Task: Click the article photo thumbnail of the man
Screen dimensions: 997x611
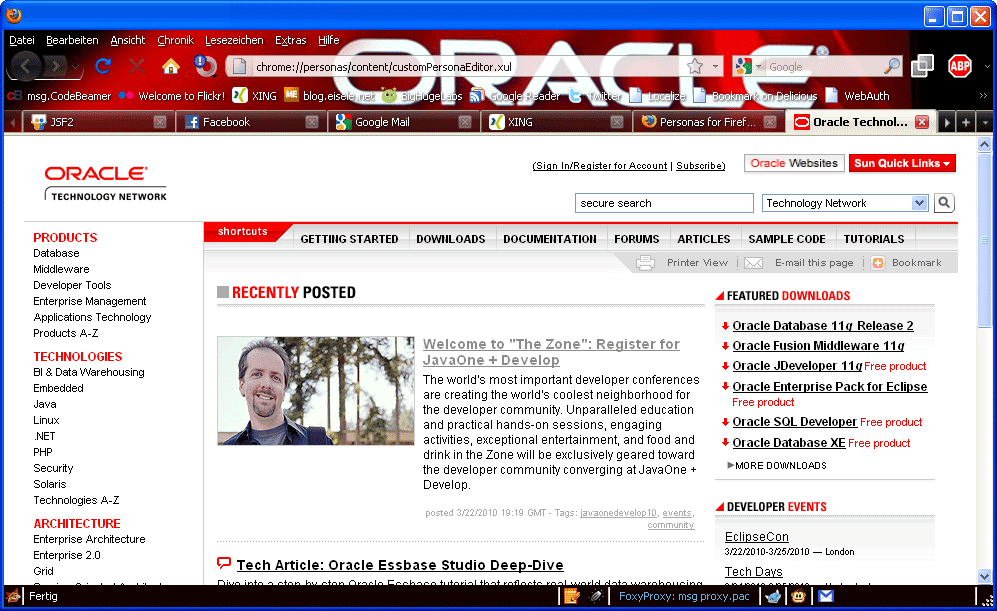Action: (316, 390)
